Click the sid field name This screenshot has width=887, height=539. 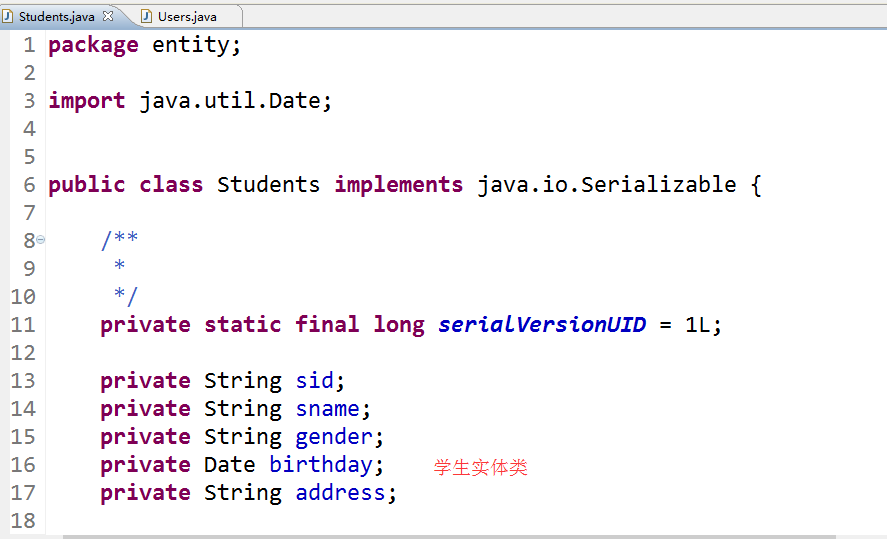tap(314, 381)
